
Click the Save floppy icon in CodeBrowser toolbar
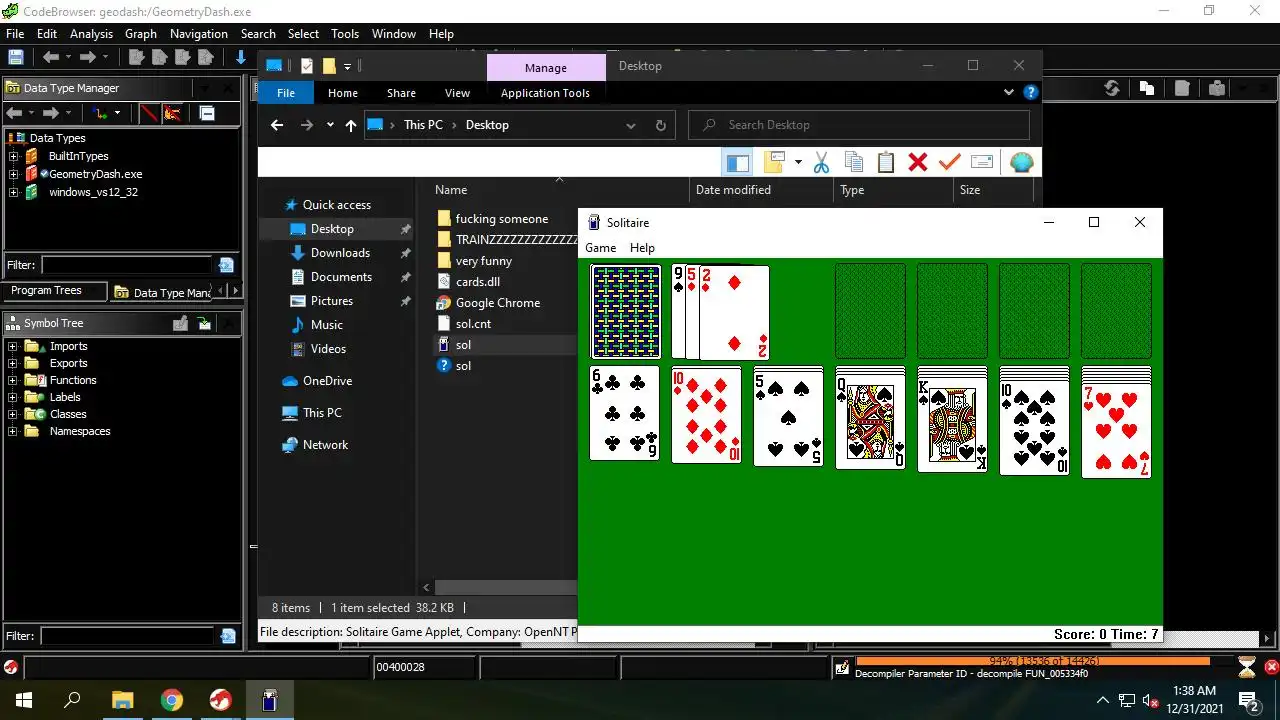pyautogui.click(x=15, y=58)
